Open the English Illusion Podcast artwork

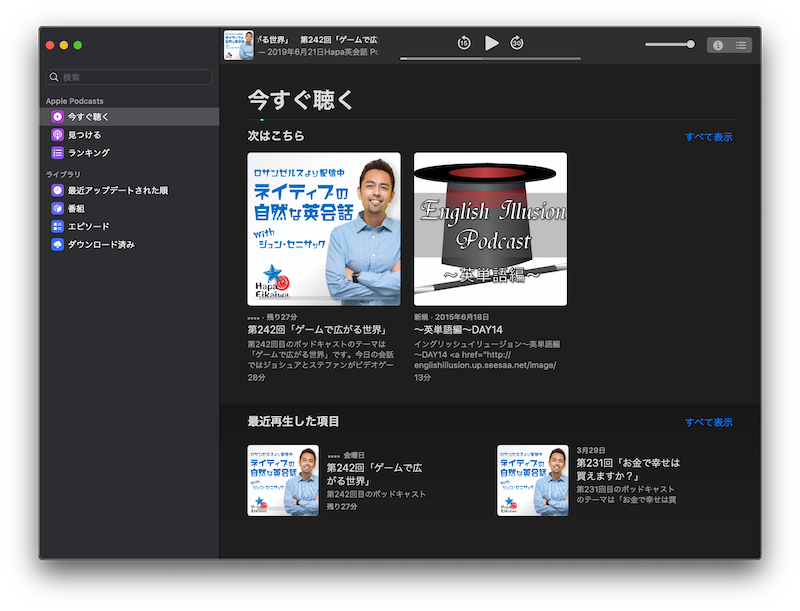(x=490, y=229)
